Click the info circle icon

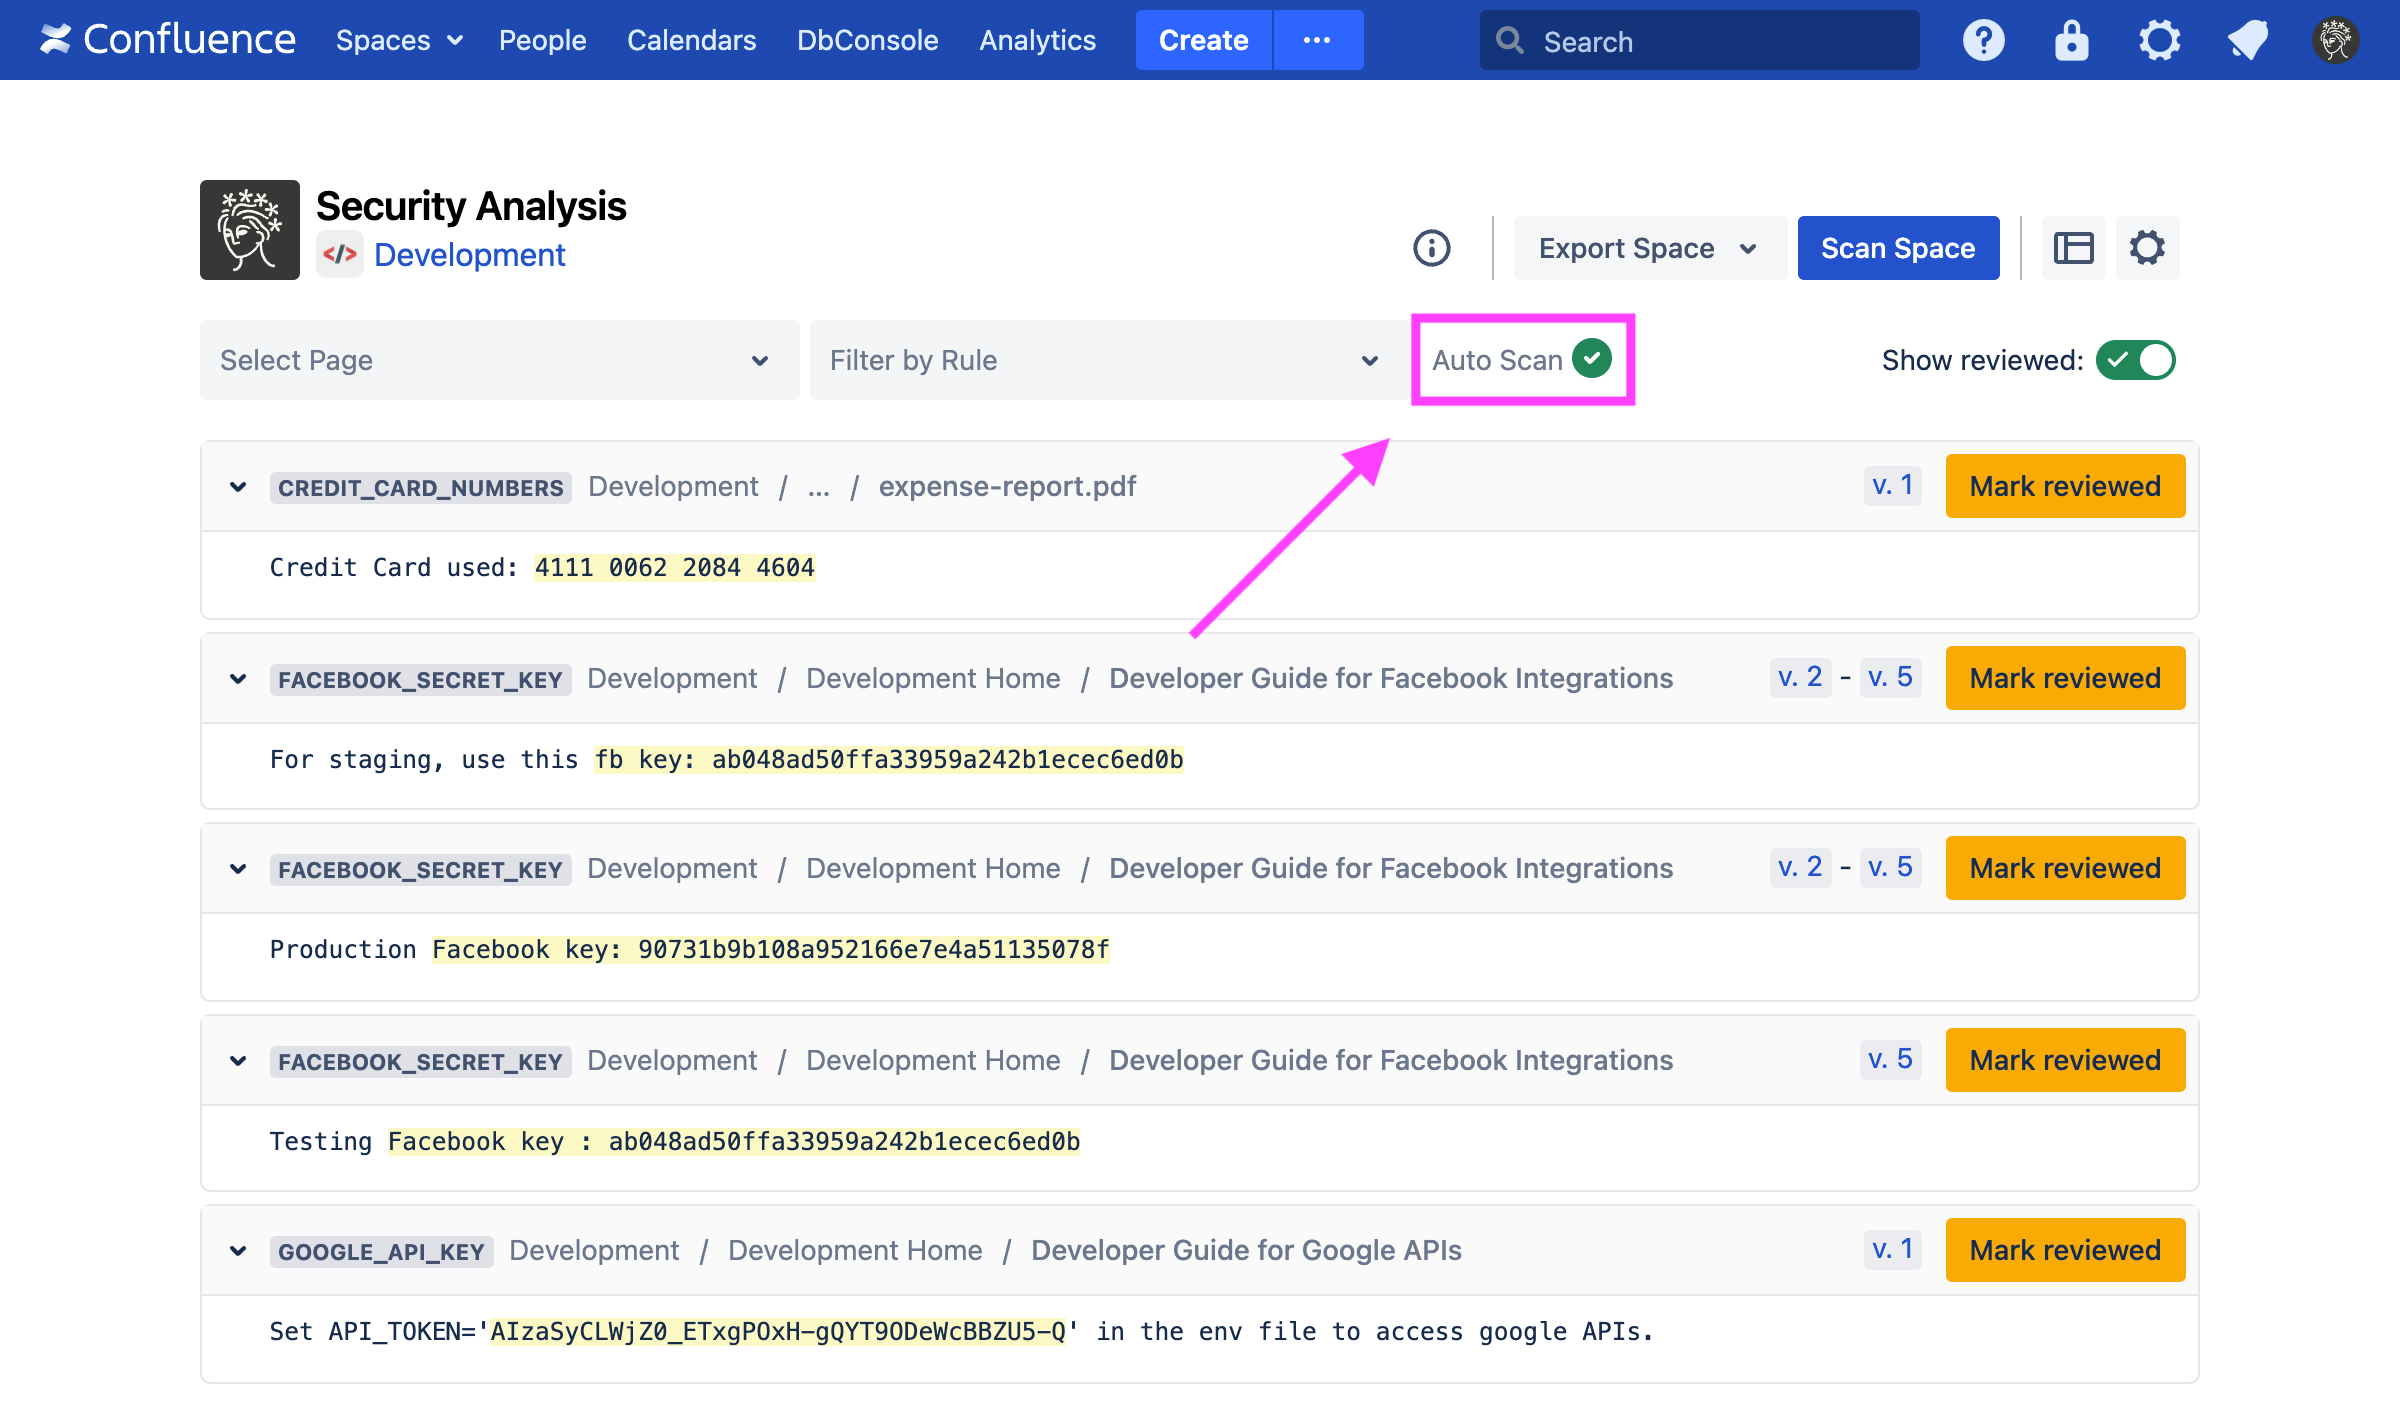[1431, 248]
